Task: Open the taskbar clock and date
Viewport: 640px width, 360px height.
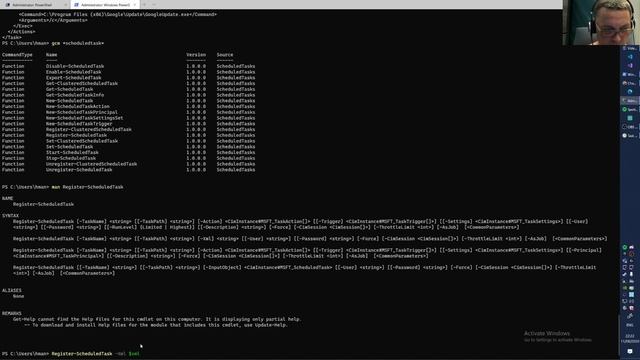Action: tap(630, 338)
